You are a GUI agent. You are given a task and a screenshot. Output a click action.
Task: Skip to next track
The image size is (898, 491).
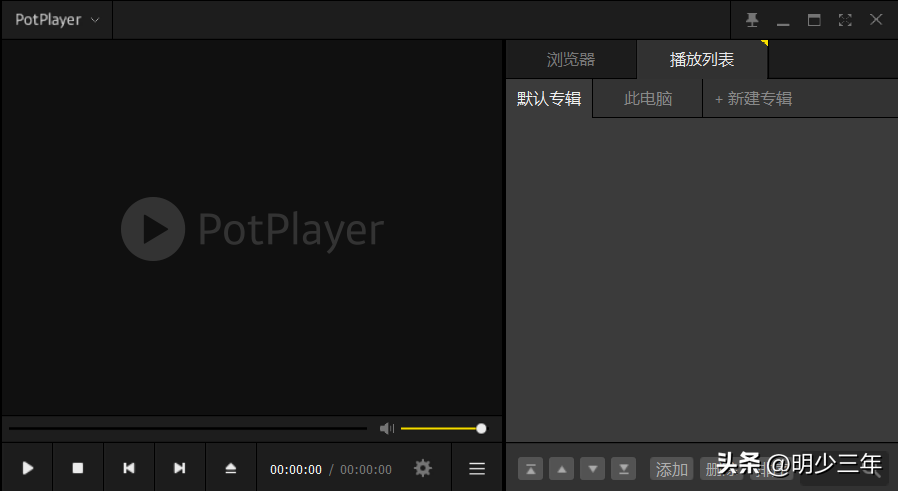click(180, 468)
